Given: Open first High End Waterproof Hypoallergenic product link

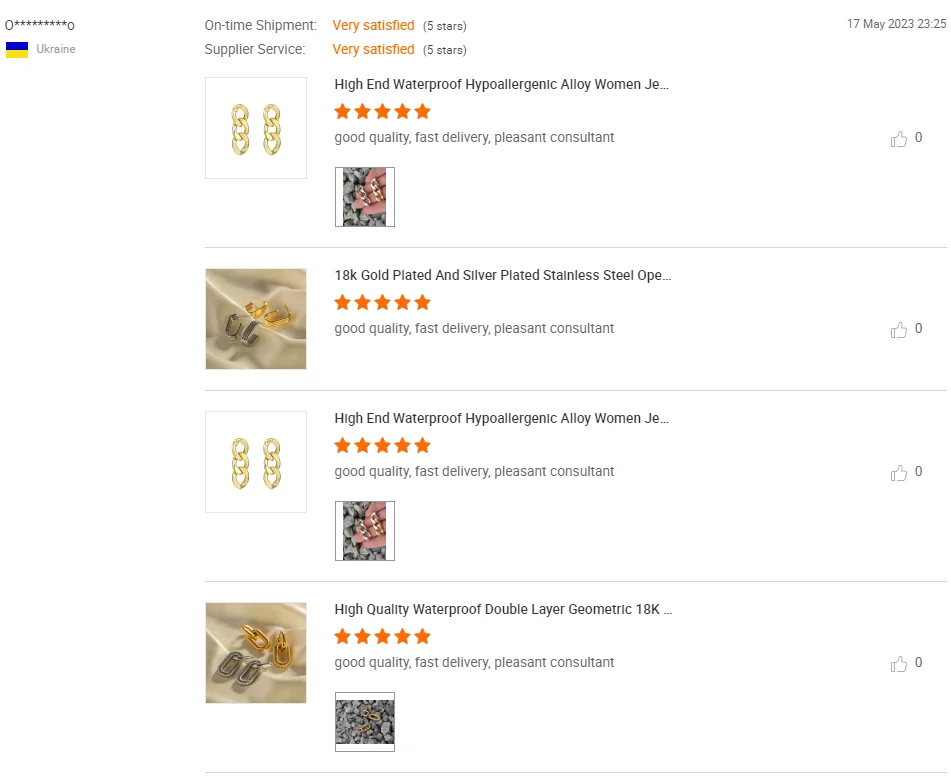Looking at the screenshot, I should click(501, 85).
